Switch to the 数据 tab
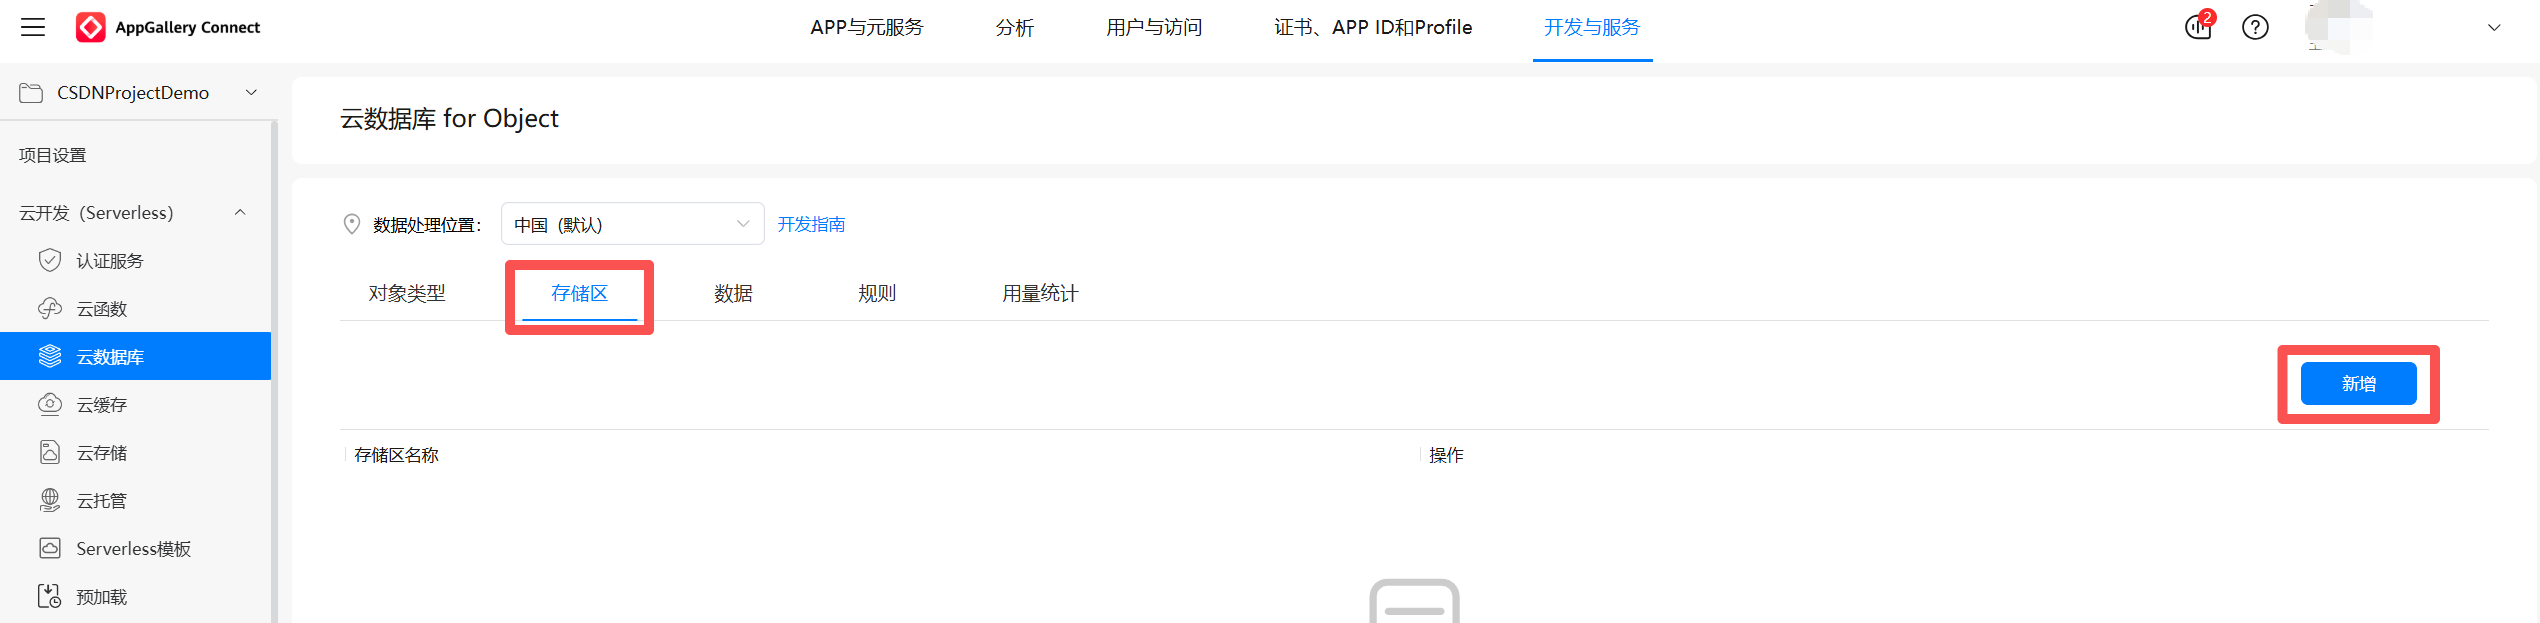 tap(733, 293)
